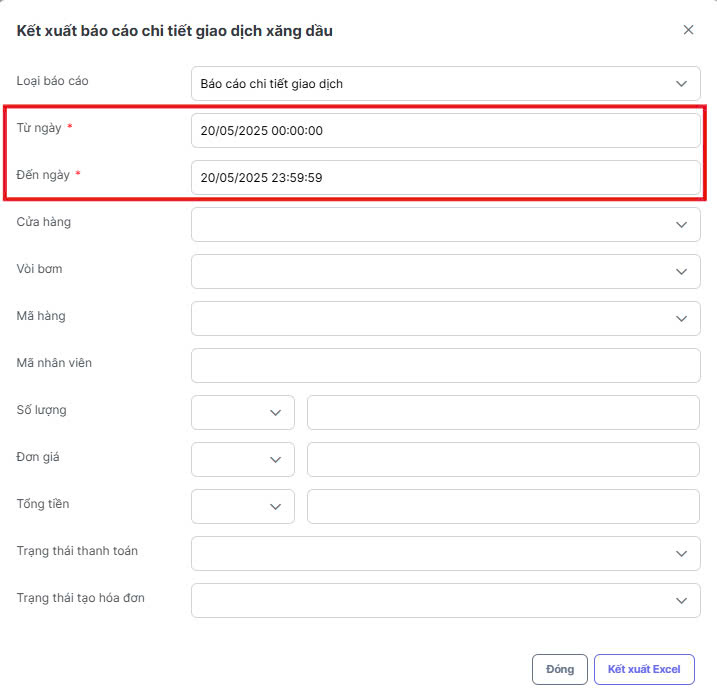Select the Cửa hàng combo box field
Image resolution: width=717 pixels, height=700 pixels.
tap(445, 225)
